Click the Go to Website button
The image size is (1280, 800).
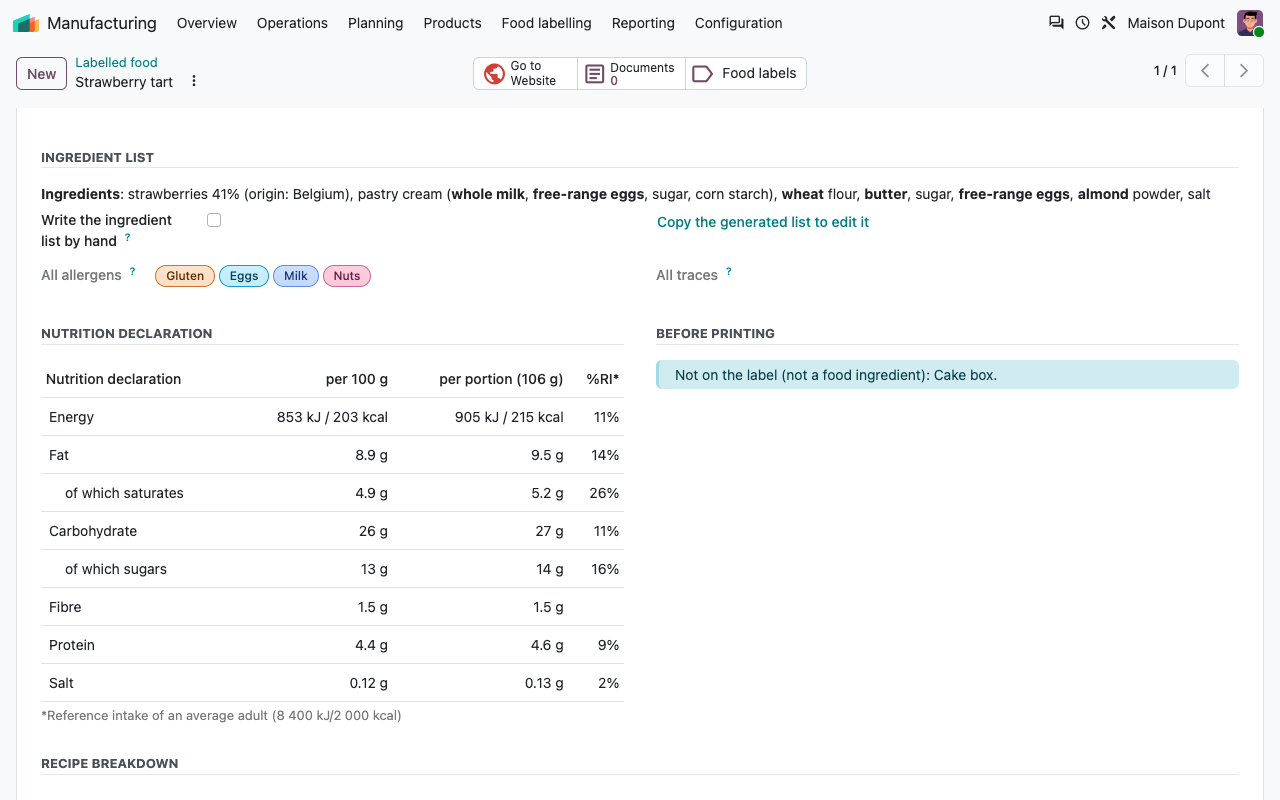[x=525, y=73]
